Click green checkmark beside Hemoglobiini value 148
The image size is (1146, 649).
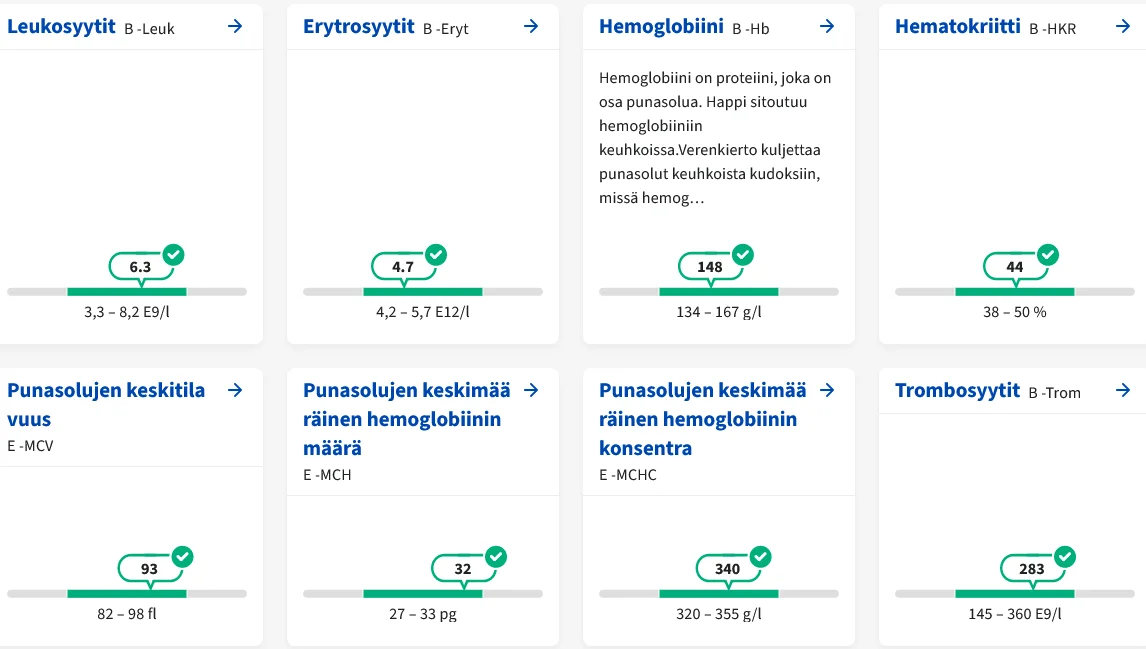[742, 255]
